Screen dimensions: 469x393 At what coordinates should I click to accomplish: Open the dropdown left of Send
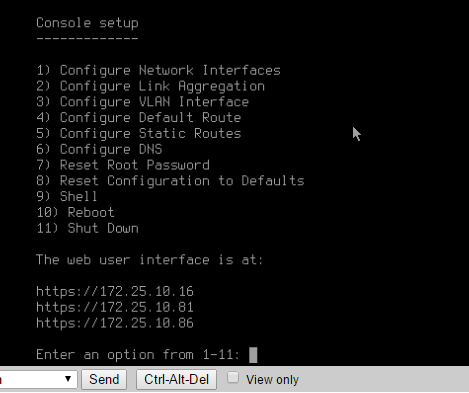click(38, 379)
